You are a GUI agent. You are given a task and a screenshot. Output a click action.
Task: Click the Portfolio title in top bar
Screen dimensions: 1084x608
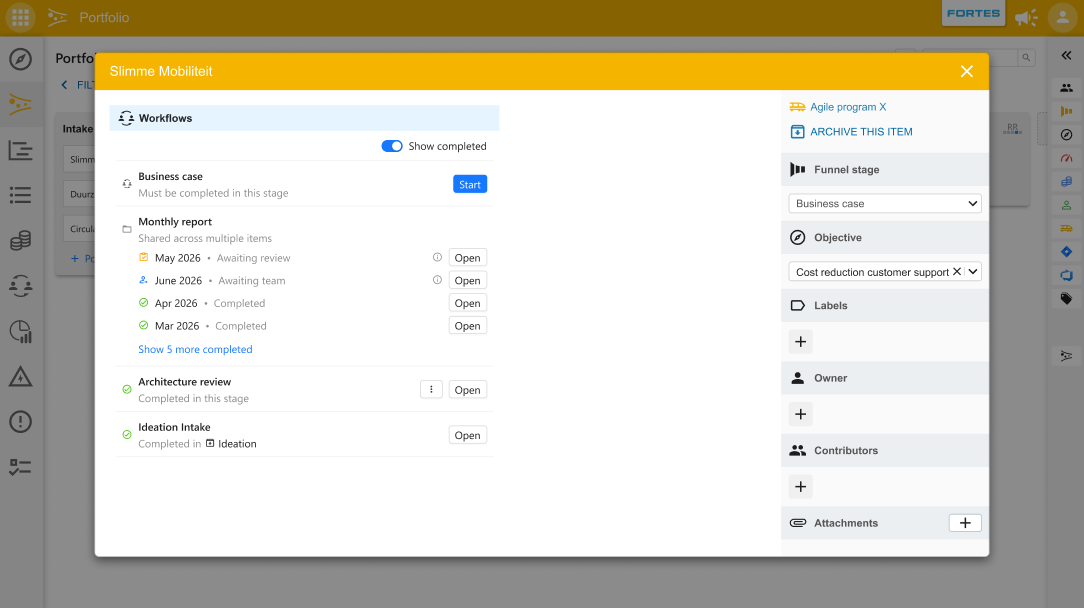click(104, 17)
